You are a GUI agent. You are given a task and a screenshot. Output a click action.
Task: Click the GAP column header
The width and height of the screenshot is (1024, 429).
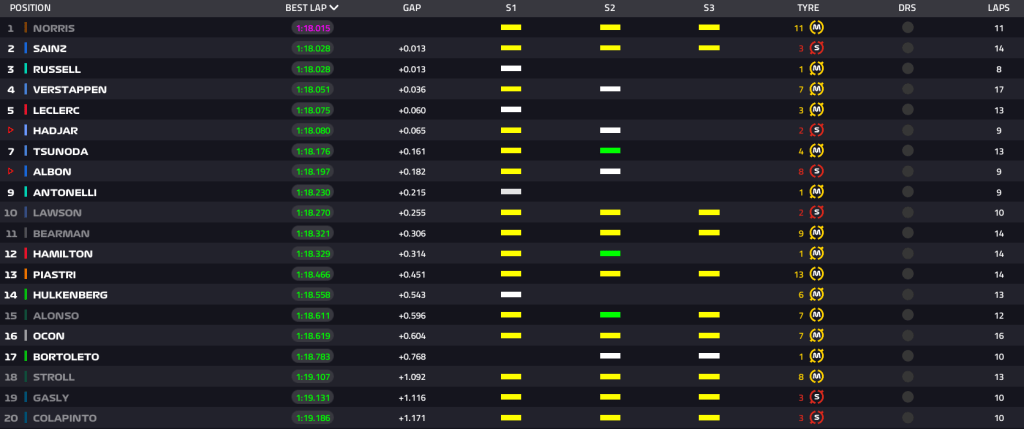pos(412,8)
